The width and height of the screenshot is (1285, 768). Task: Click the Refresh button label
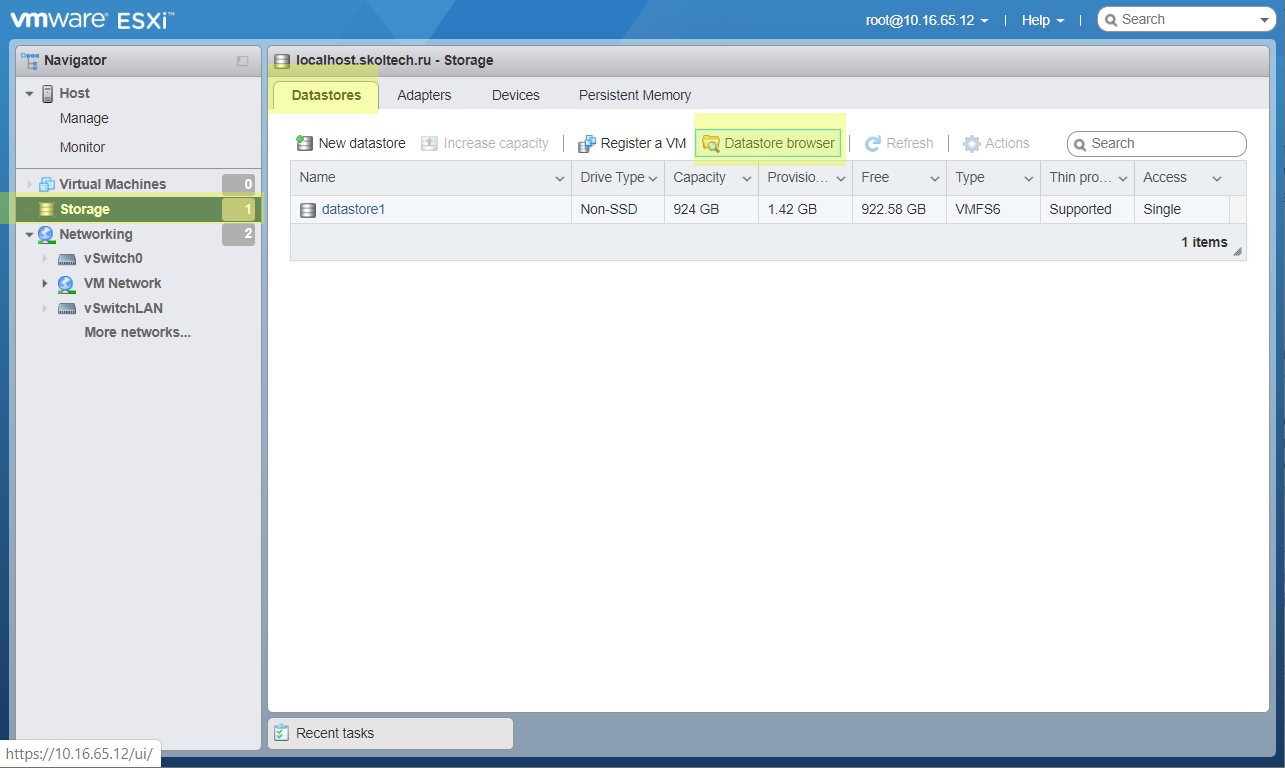pos(910,143)
